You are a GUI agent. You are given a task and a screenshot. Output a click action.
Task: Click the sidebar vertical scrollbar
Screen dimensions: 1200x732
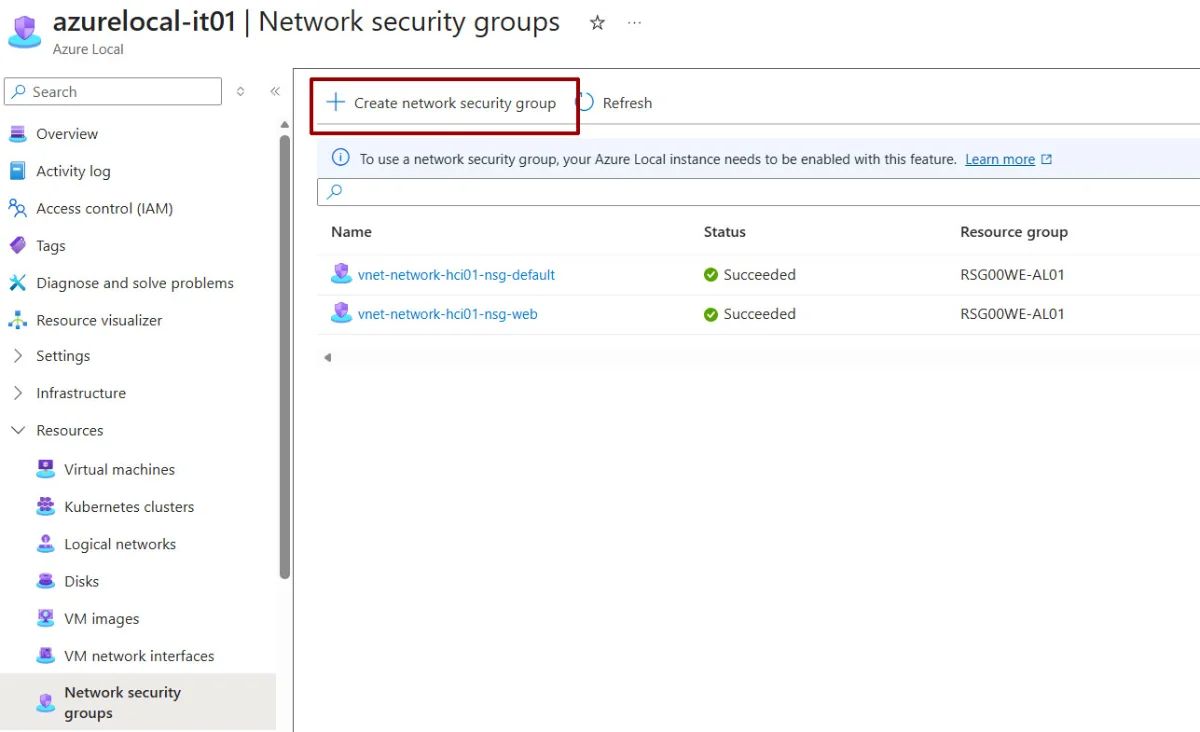285,355
